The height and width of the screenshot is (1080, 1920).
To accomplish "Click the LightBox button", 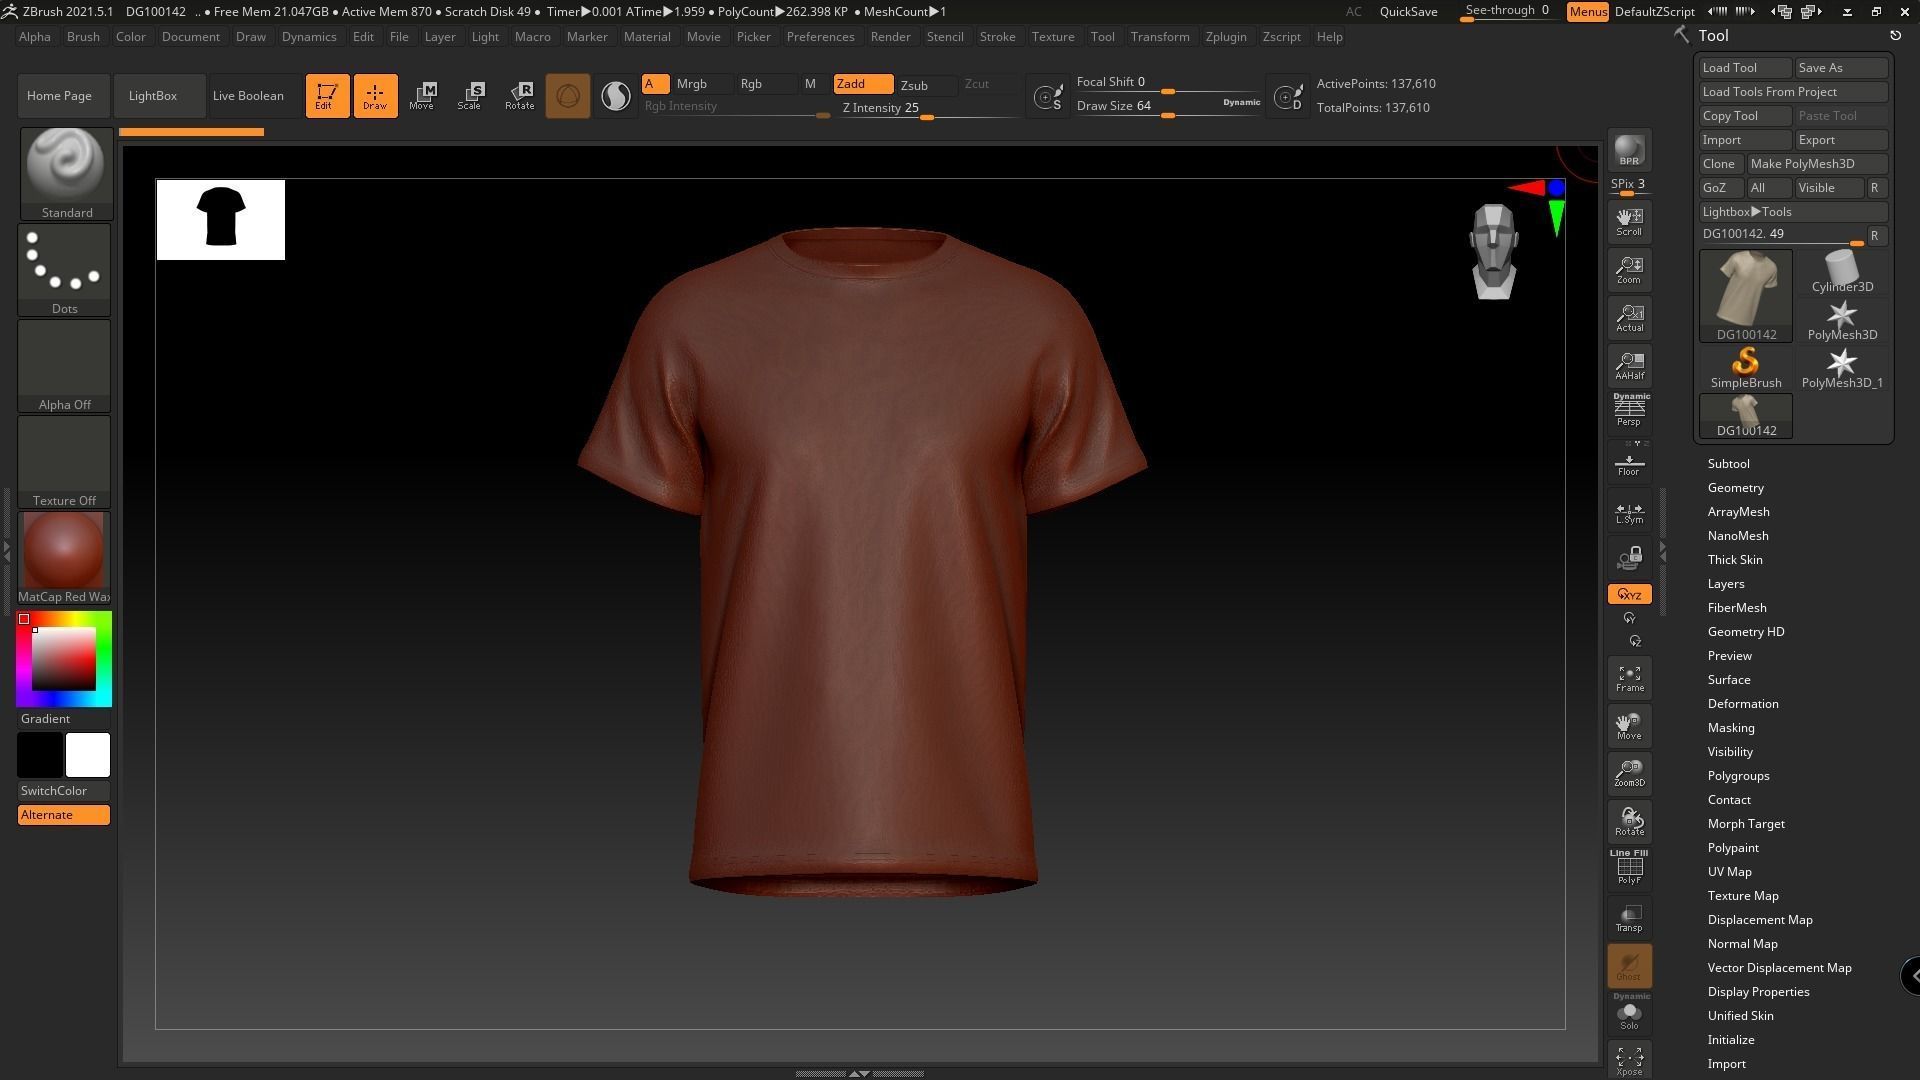I will point(153,96).
